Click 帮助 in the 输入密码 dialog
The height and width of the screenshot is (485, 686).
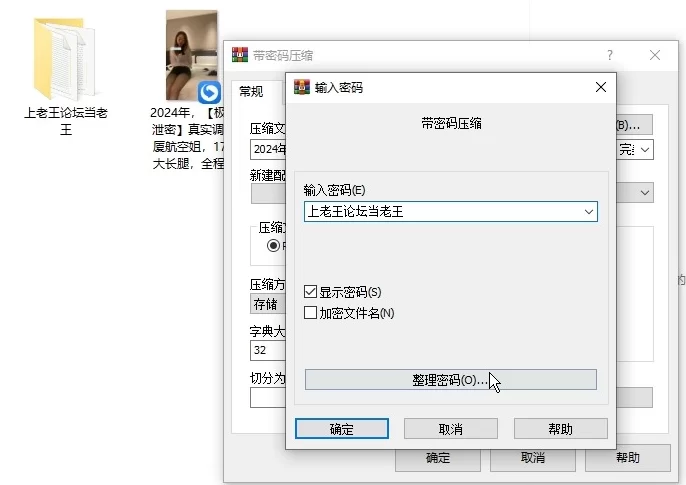pyautogui.click(x=560, y=428)
